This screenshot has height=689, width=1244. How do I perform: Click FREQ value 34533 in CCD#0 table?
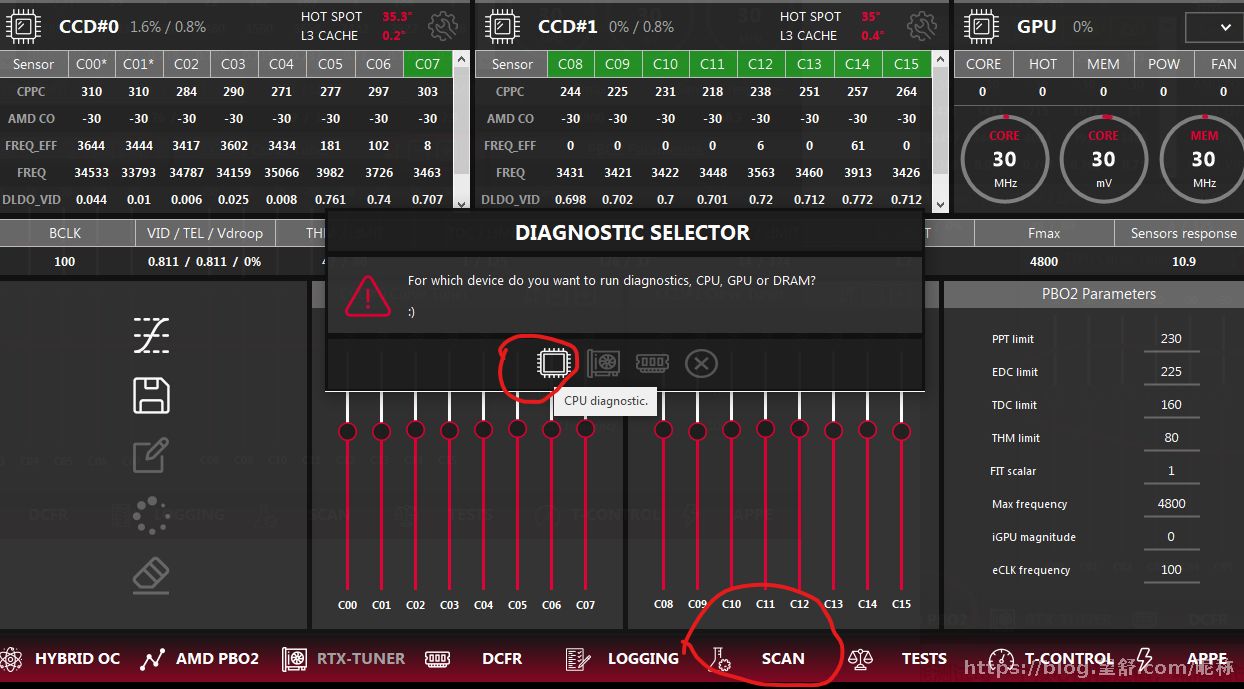pyautogui.click(x=91, y=173)
